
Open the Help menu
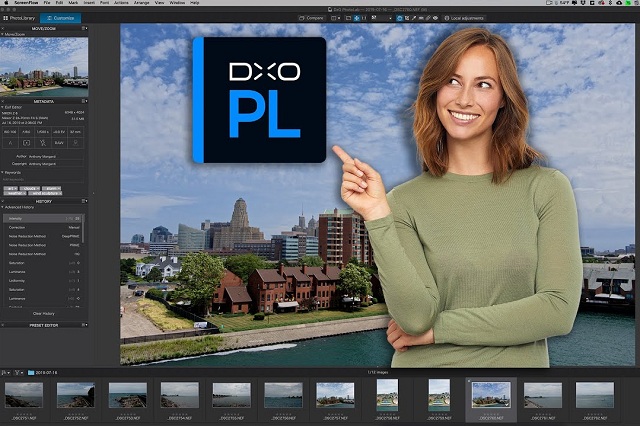tap(195, 2)
